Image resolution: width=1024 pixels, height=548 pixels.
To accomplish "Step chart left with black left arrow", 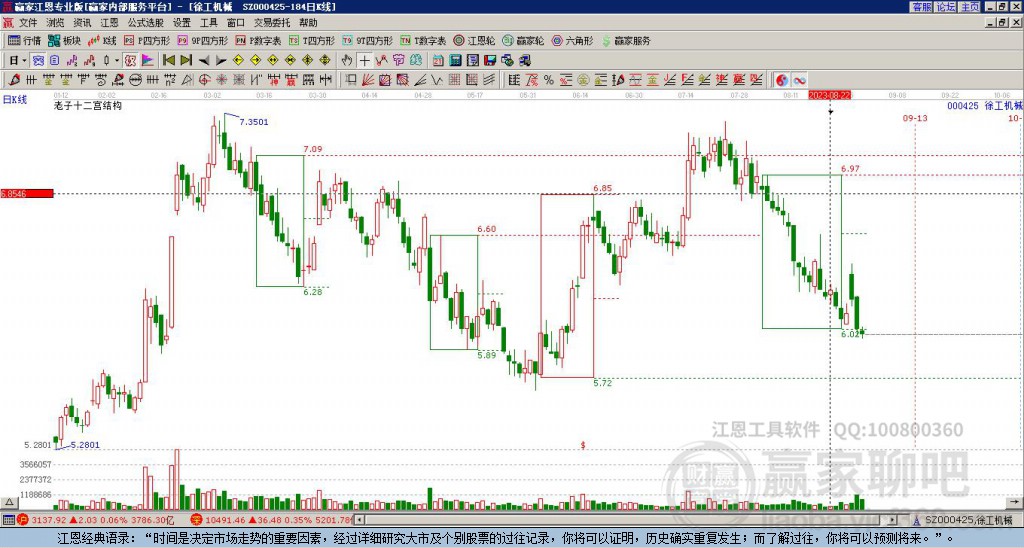I will [204, 60].
